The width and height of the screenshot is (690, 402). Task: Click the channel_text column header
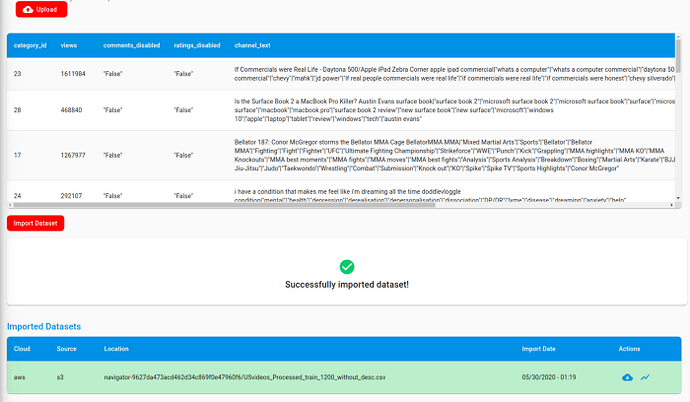coord(252,45)
